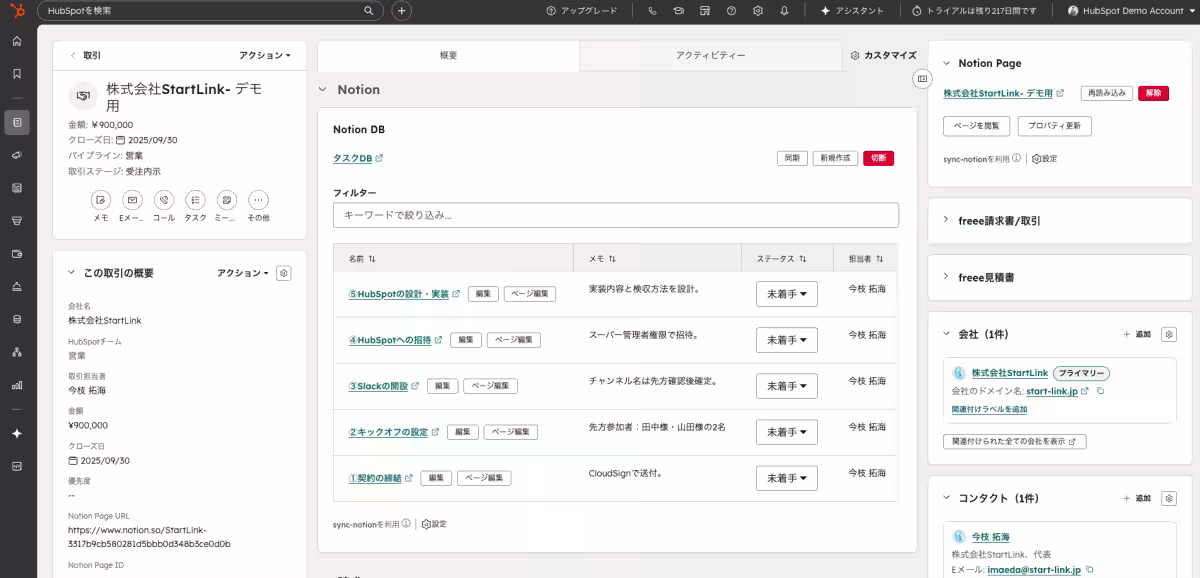The width and height of the screenshot is (1200, 578).
Task: Open the marketplace storefront icon in top bar
Action: coord(705,11)
